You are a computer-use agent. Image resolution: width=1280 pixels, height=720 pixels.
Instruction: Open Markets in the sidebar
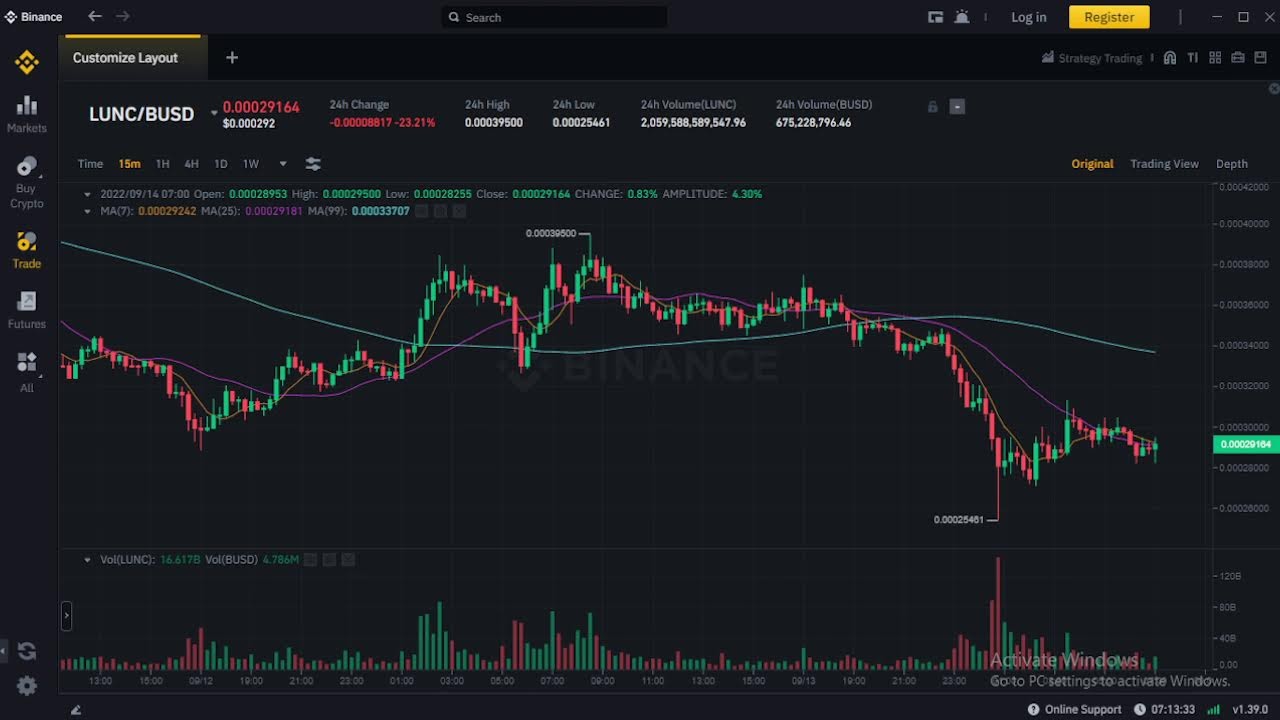[27, 114]
